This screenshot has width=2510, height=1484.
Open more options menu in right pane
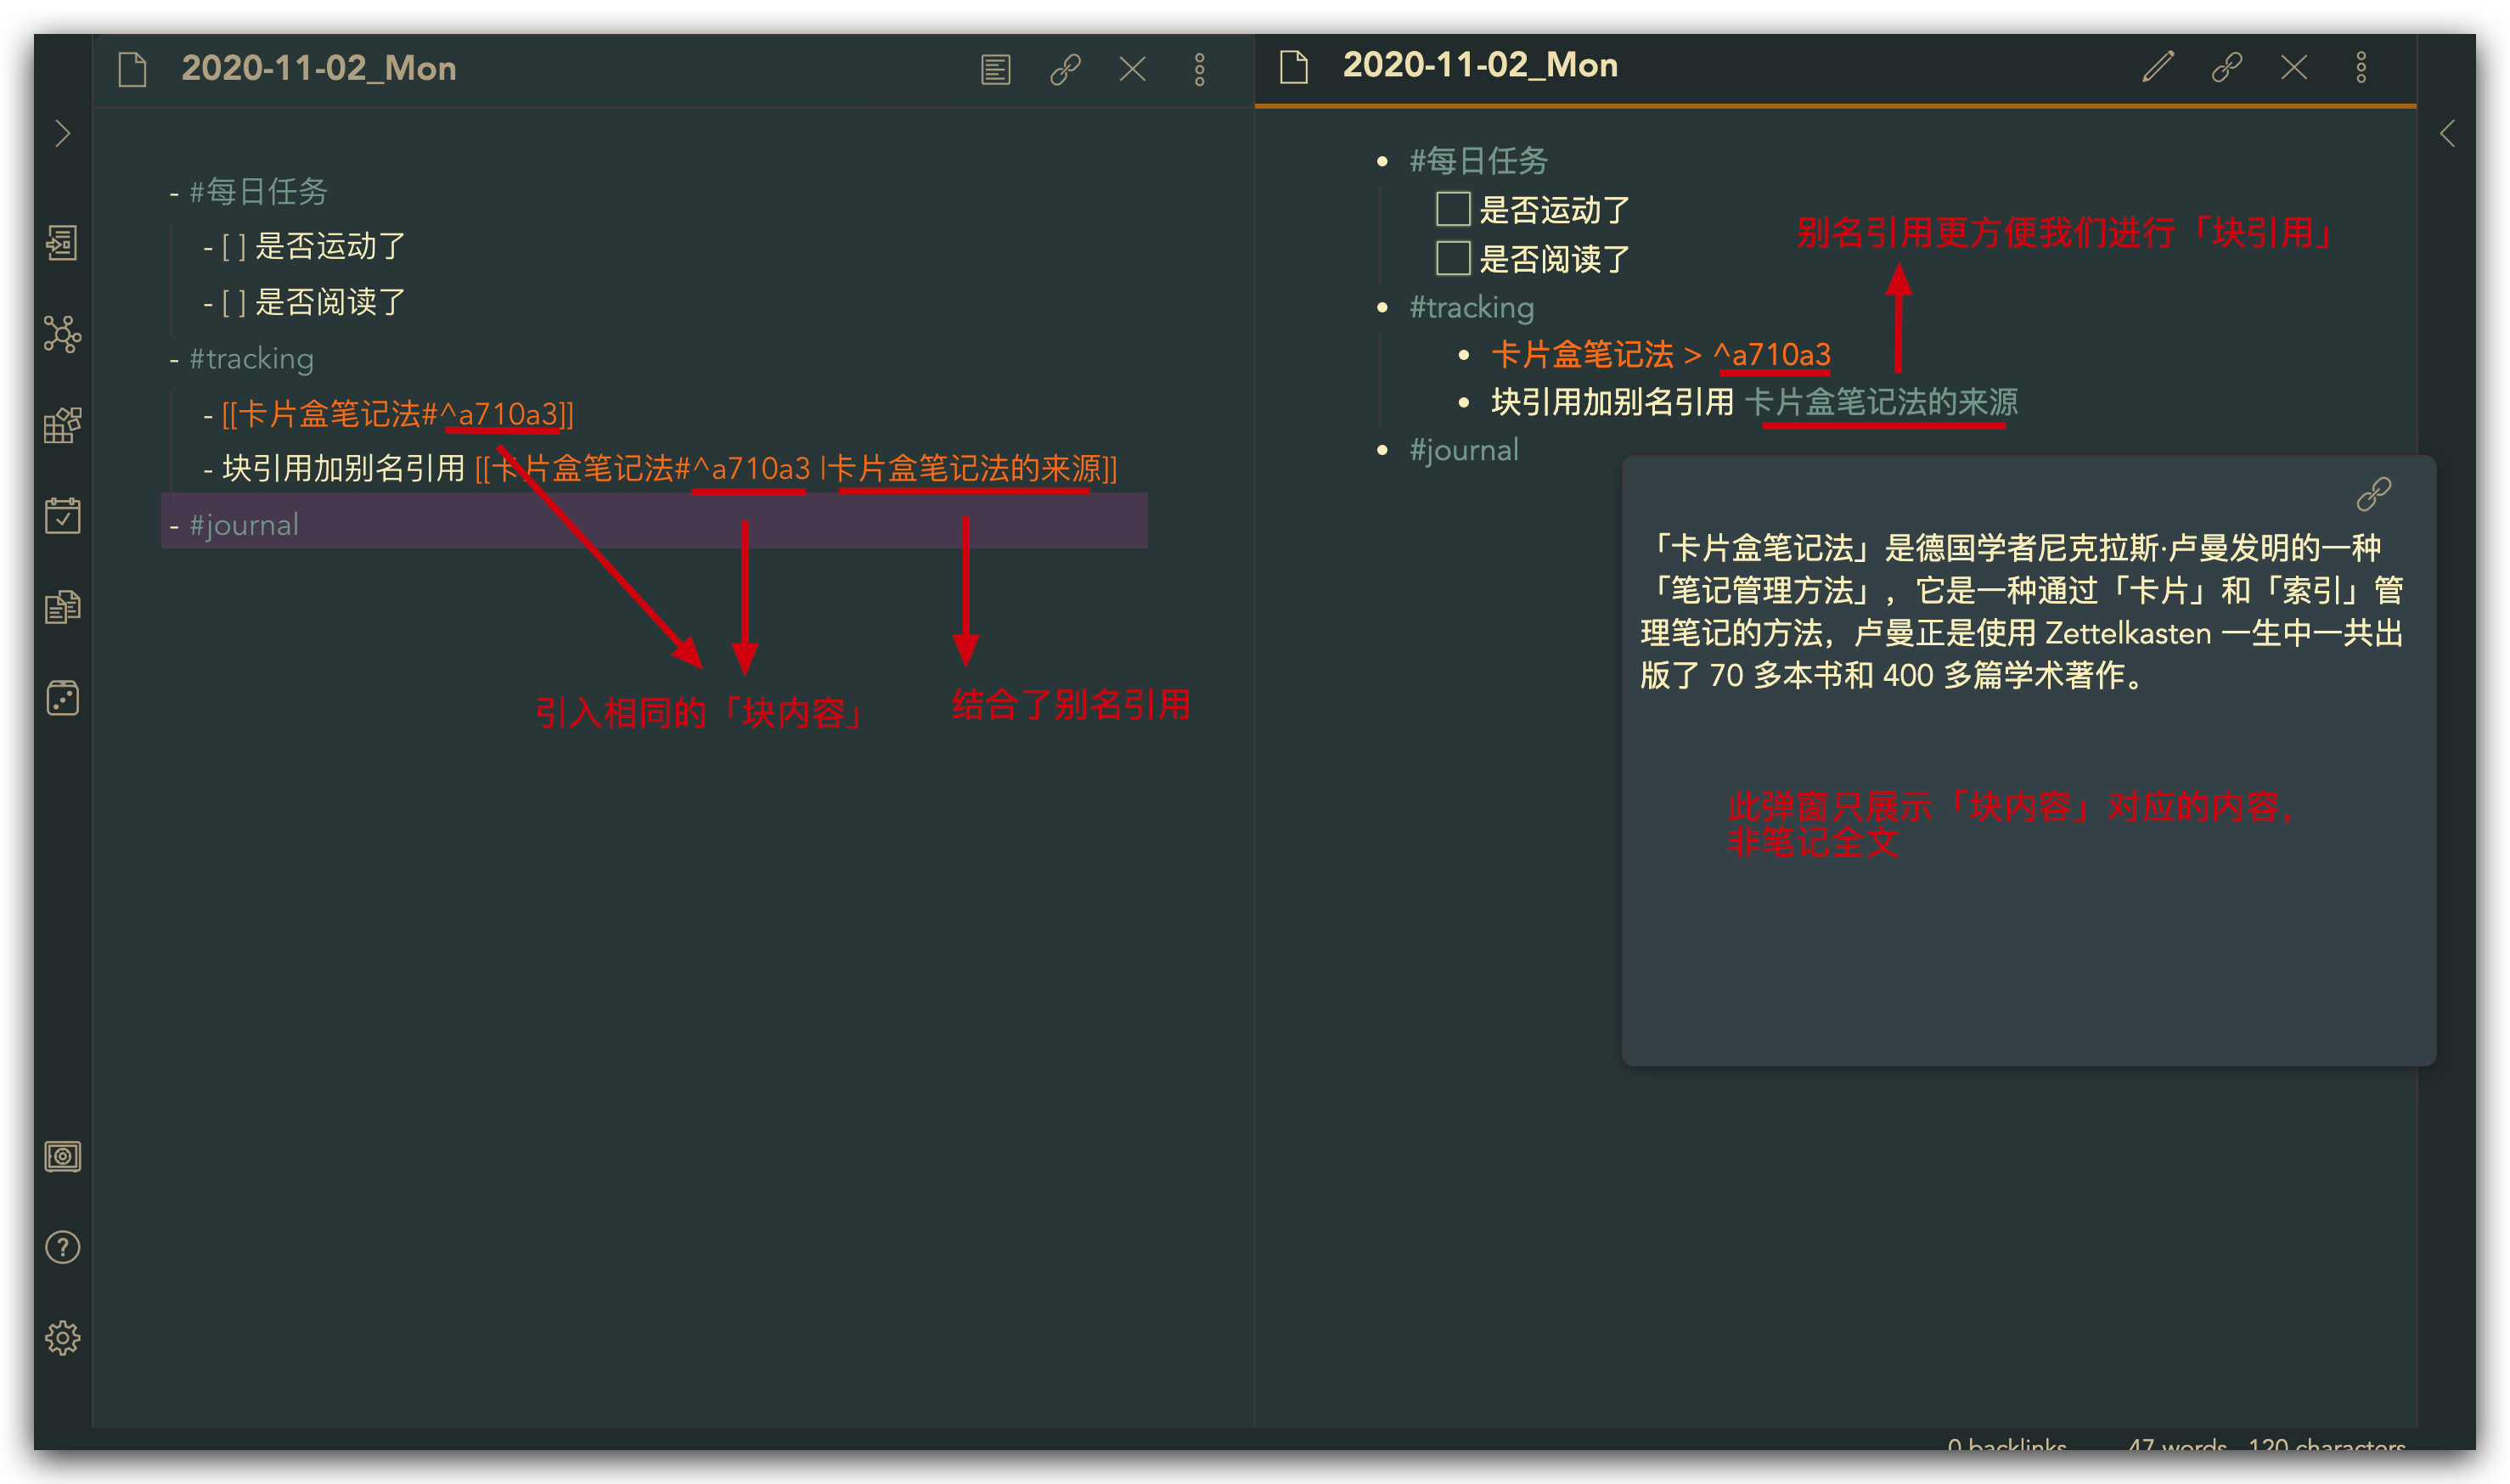(2361, 67)
